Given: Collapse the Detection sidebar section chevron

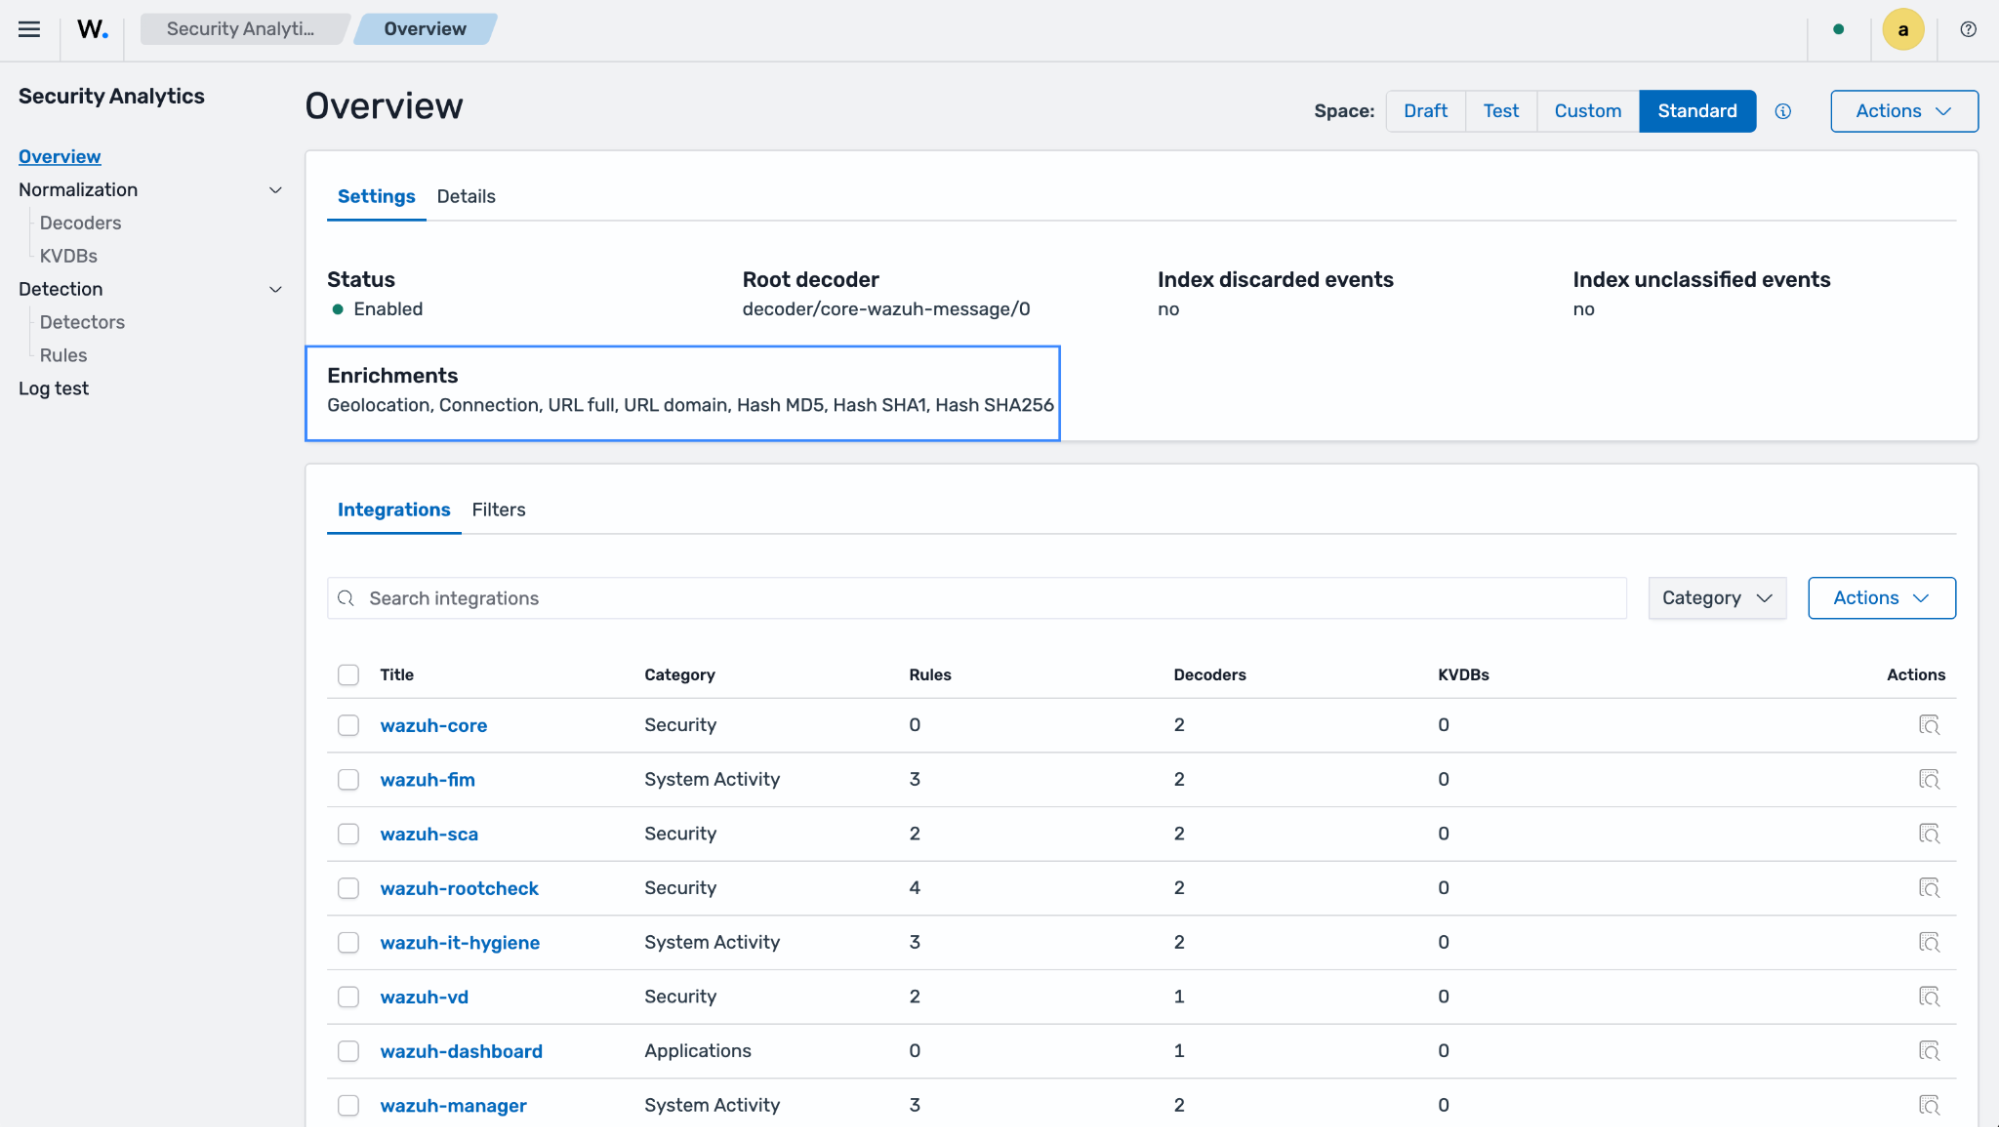Looking at the screenshot, I should pos(275,289).
